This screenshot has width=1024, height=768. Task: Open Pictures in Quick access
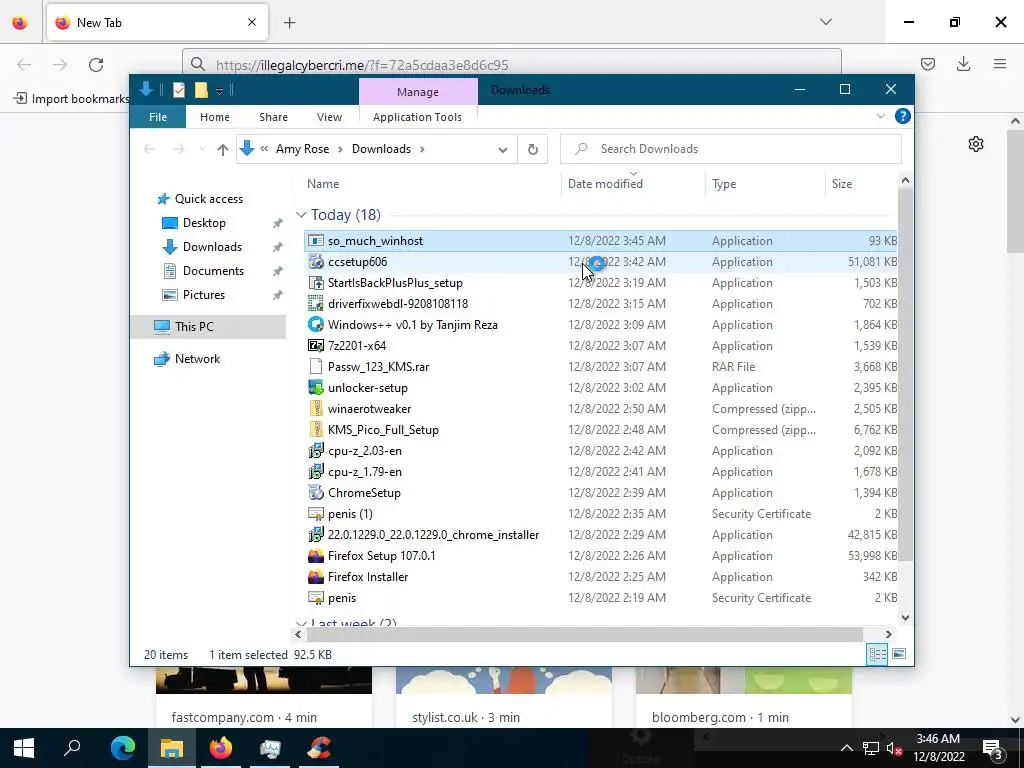(204, 295)
